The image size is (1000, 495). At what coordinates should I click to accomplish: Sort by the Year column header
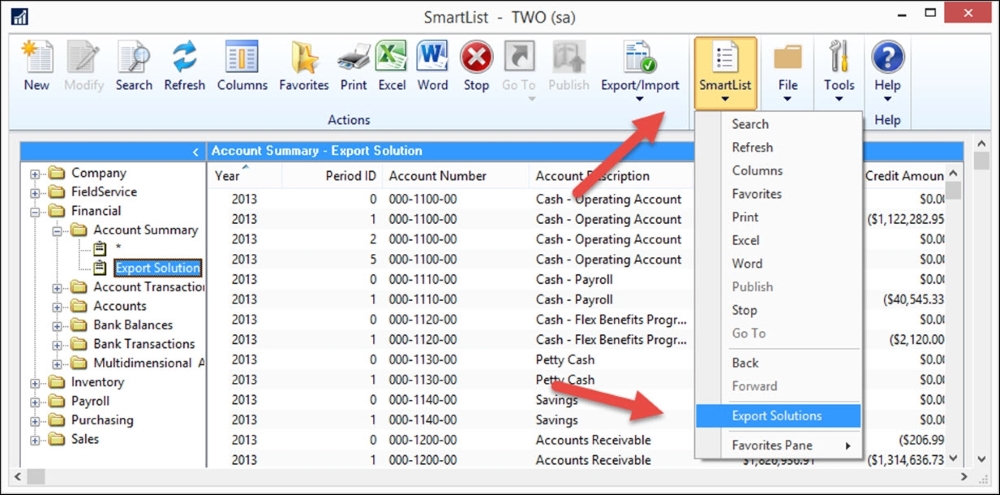click(245, 175)
